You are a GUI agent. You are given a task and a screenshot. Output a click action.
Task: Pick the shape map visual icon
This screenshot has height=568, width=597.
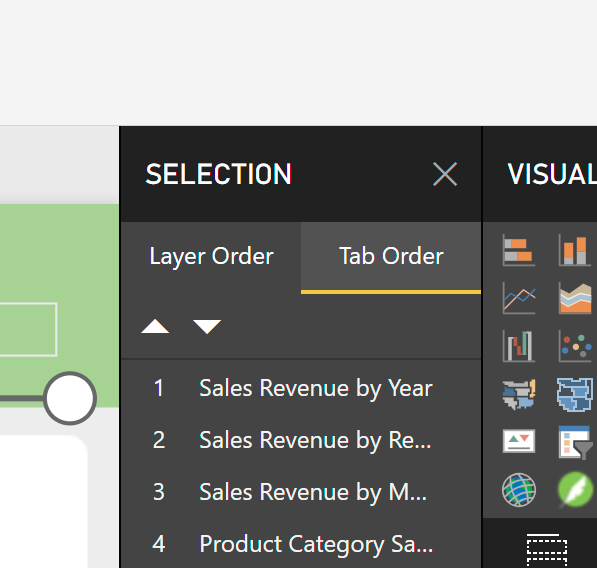(x=519, y=394)
